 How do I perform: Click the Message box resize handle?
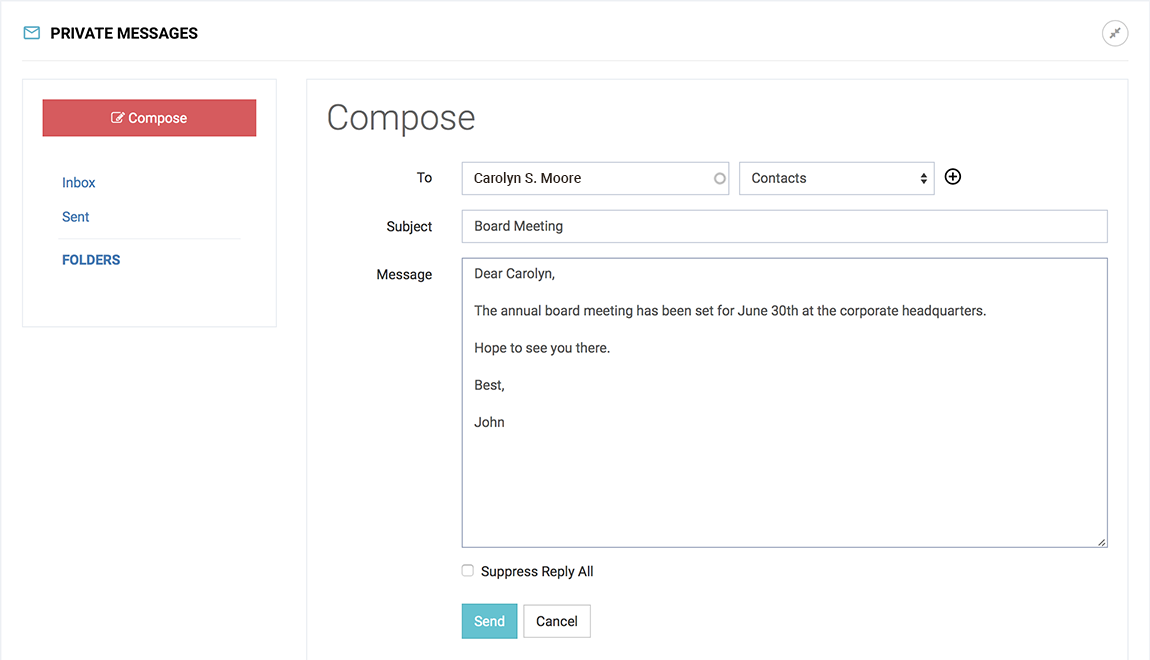[1101, 542]
